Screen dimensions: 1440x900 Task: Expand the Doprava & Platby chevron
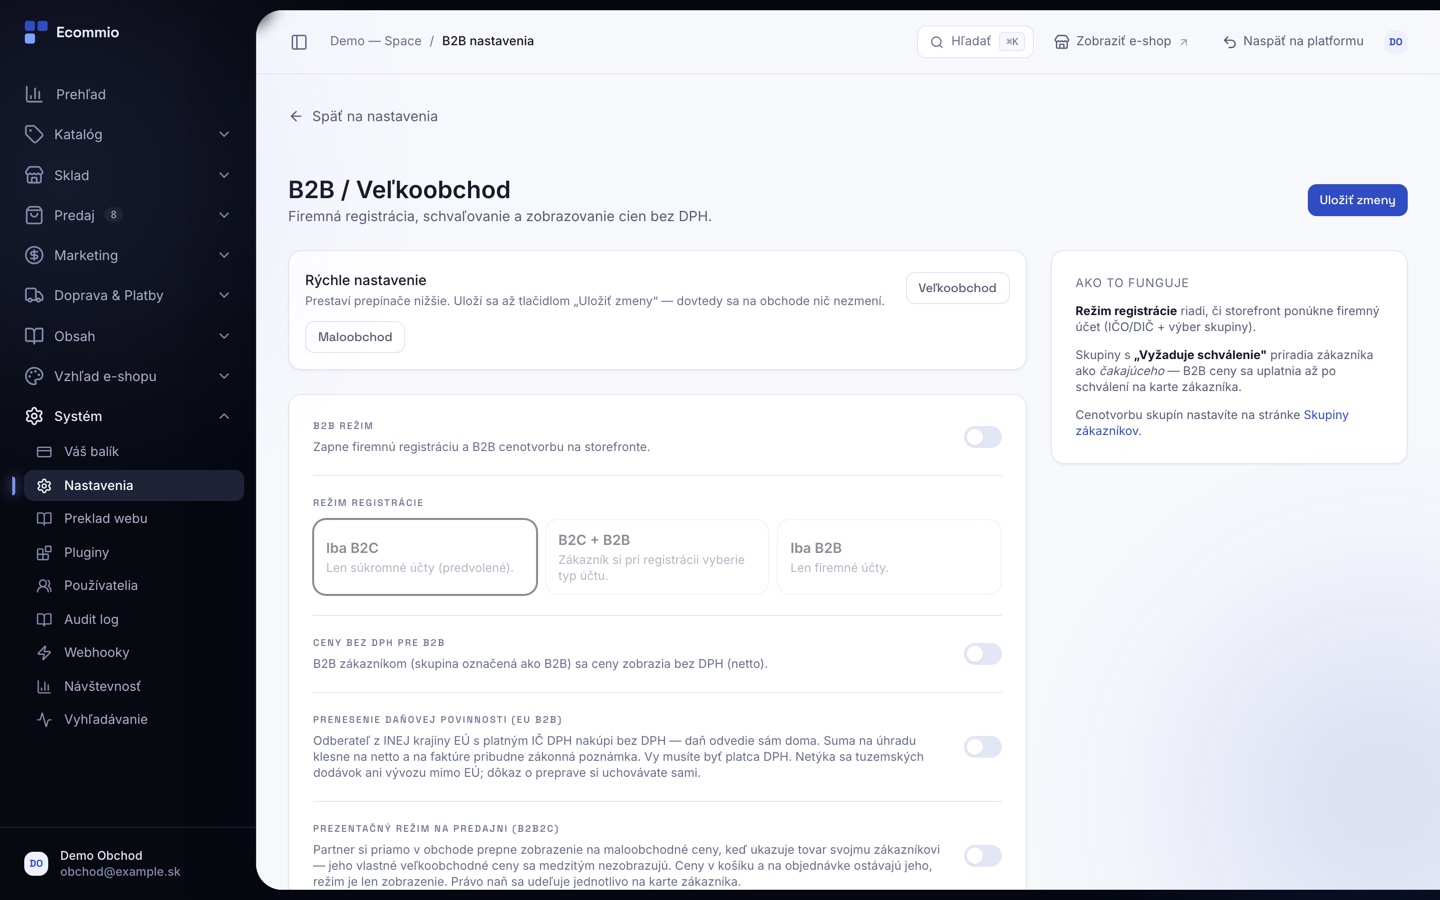coord(224,295)
